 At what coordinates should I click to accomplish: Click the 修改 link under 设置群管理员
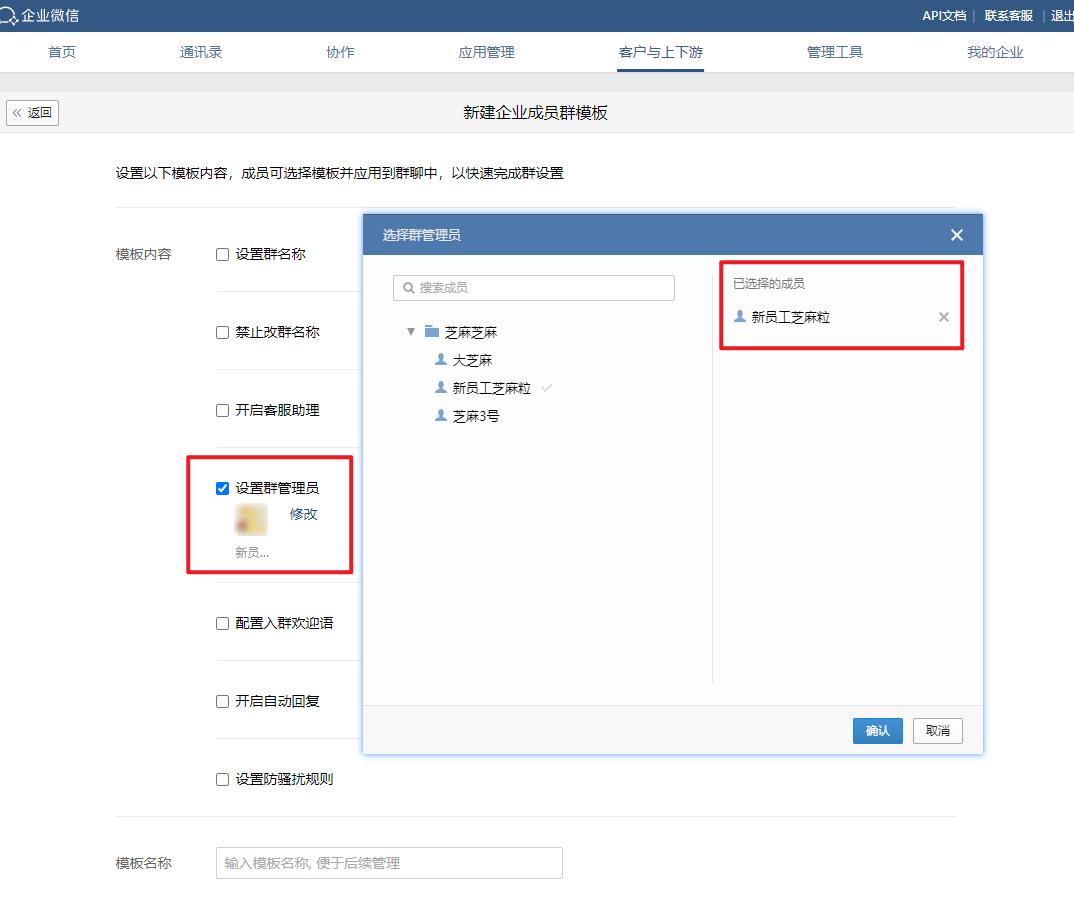303,514
